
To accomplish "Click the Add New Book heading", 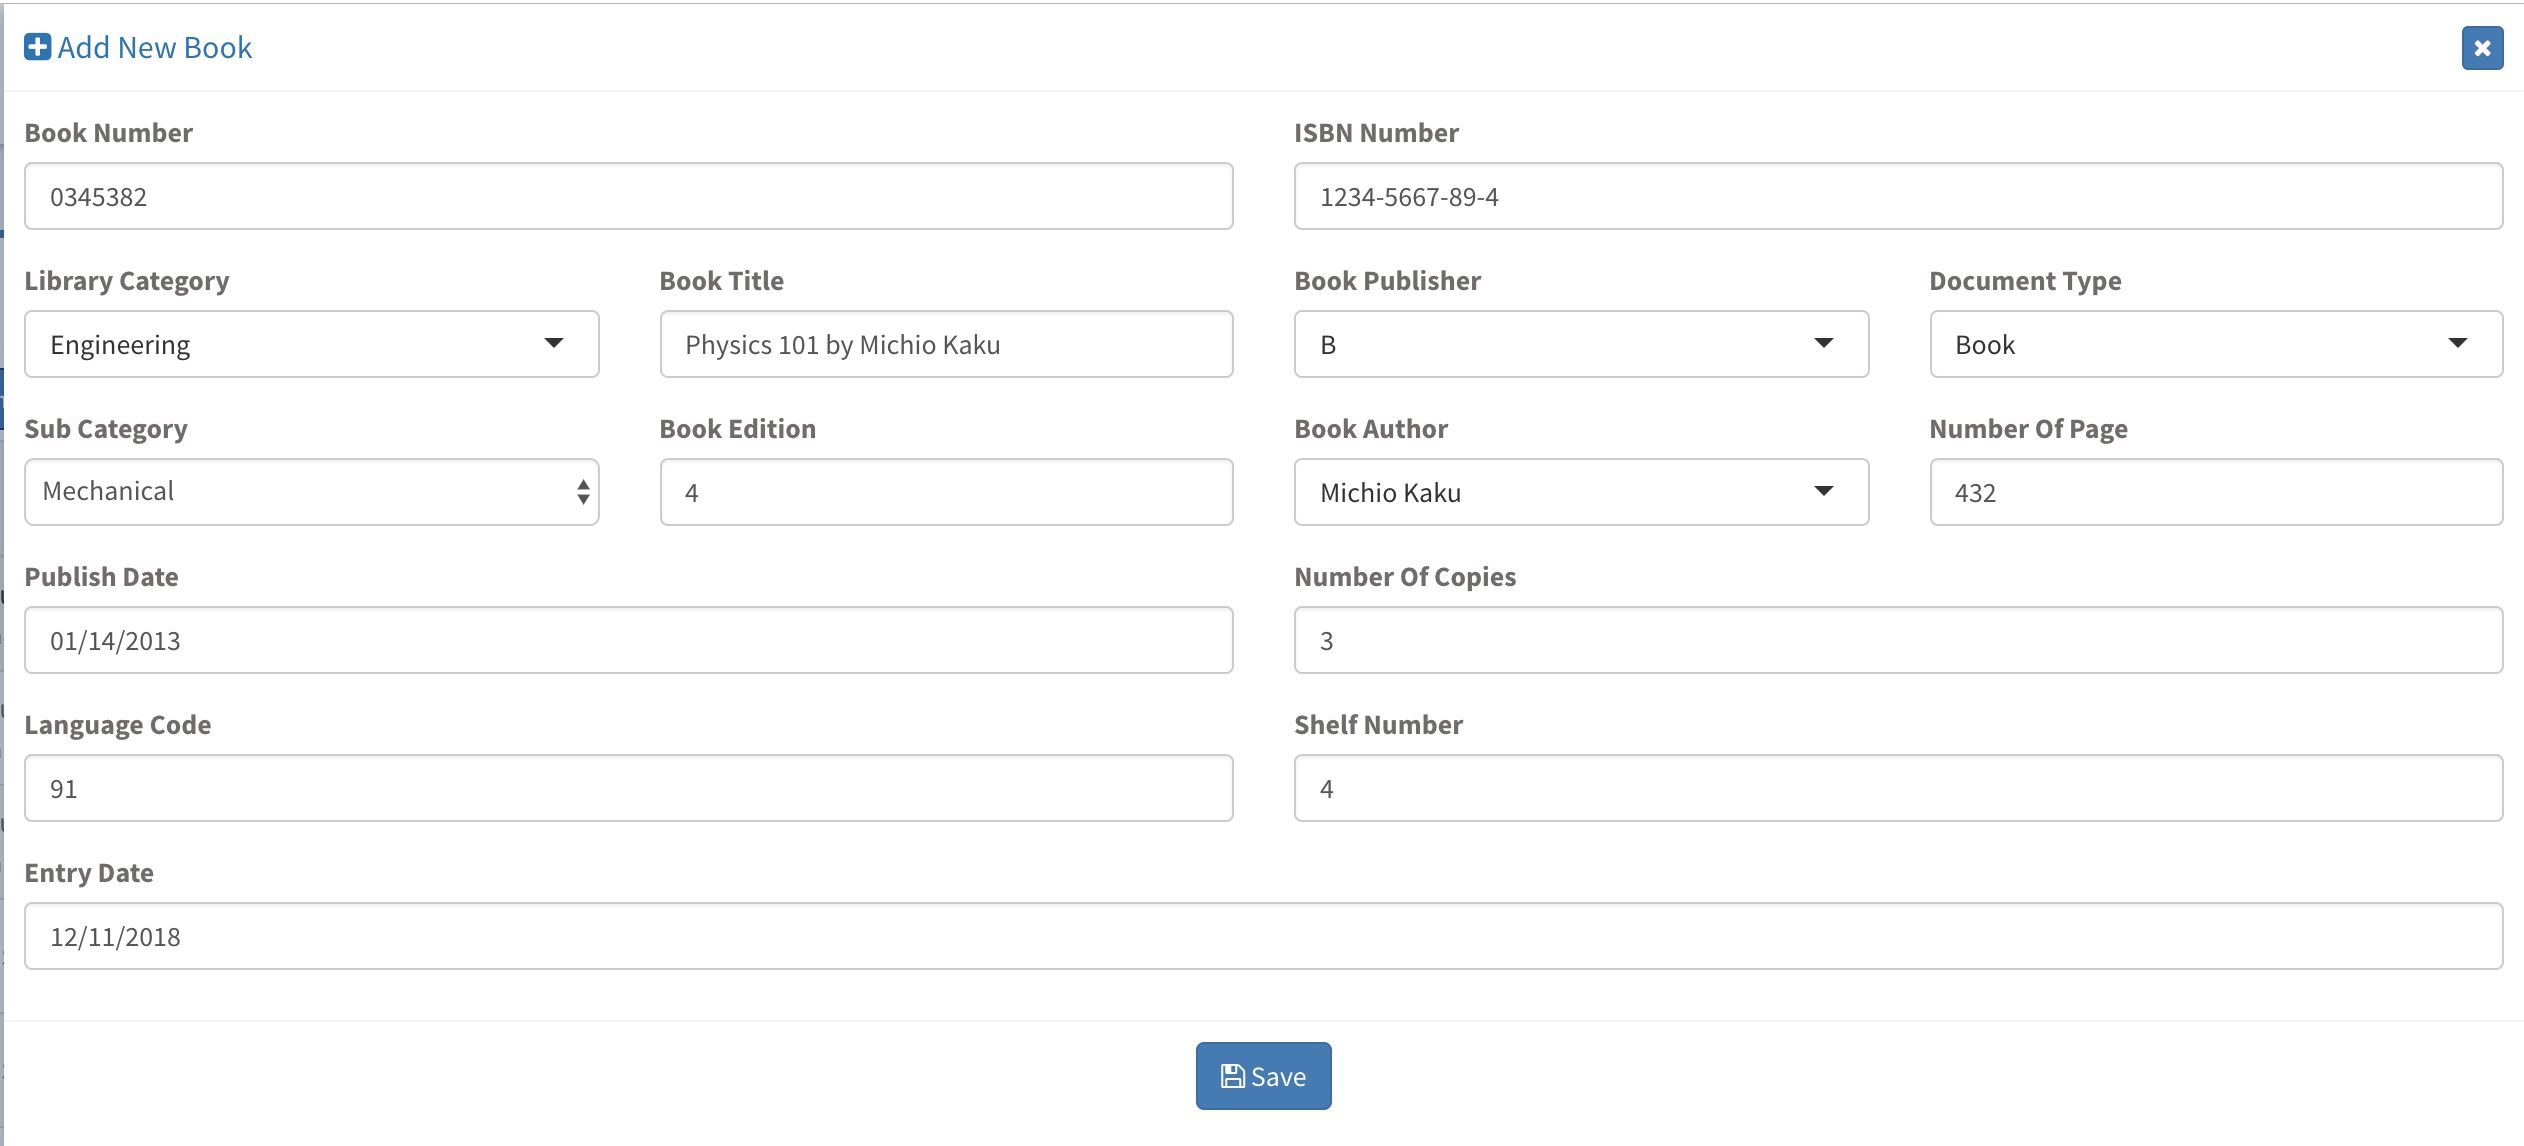I will pyautogui.click(x=155, y=47).
